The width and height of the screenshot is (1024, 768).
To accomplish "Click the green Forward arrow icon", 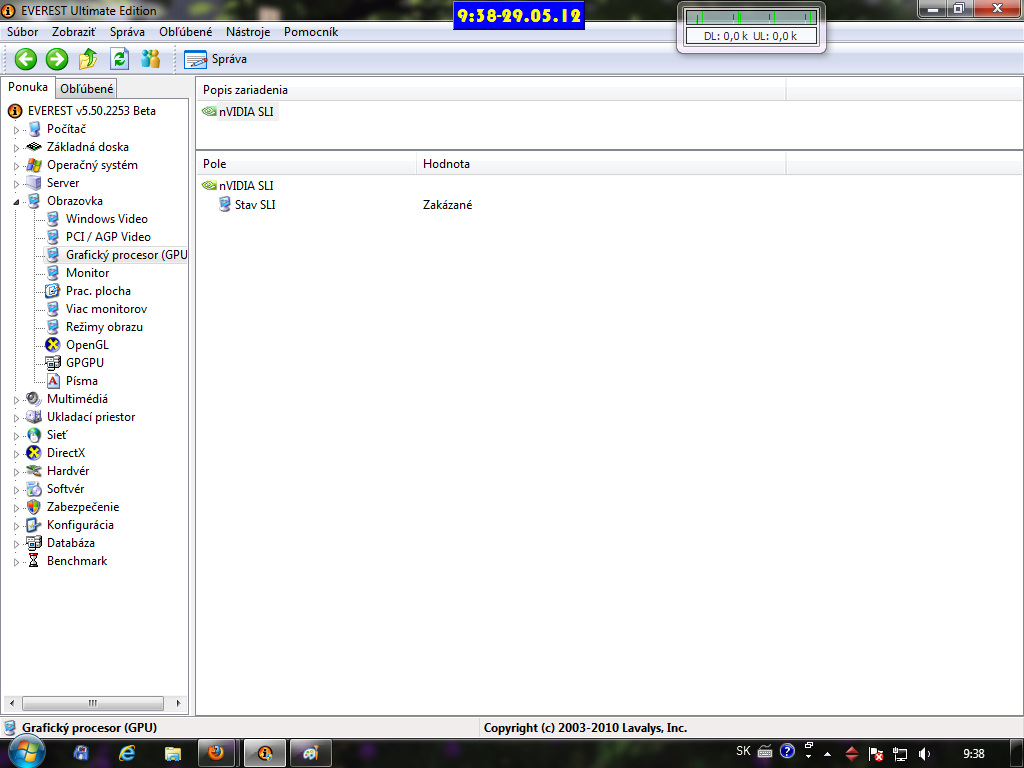I will click(x=57, y=59).
